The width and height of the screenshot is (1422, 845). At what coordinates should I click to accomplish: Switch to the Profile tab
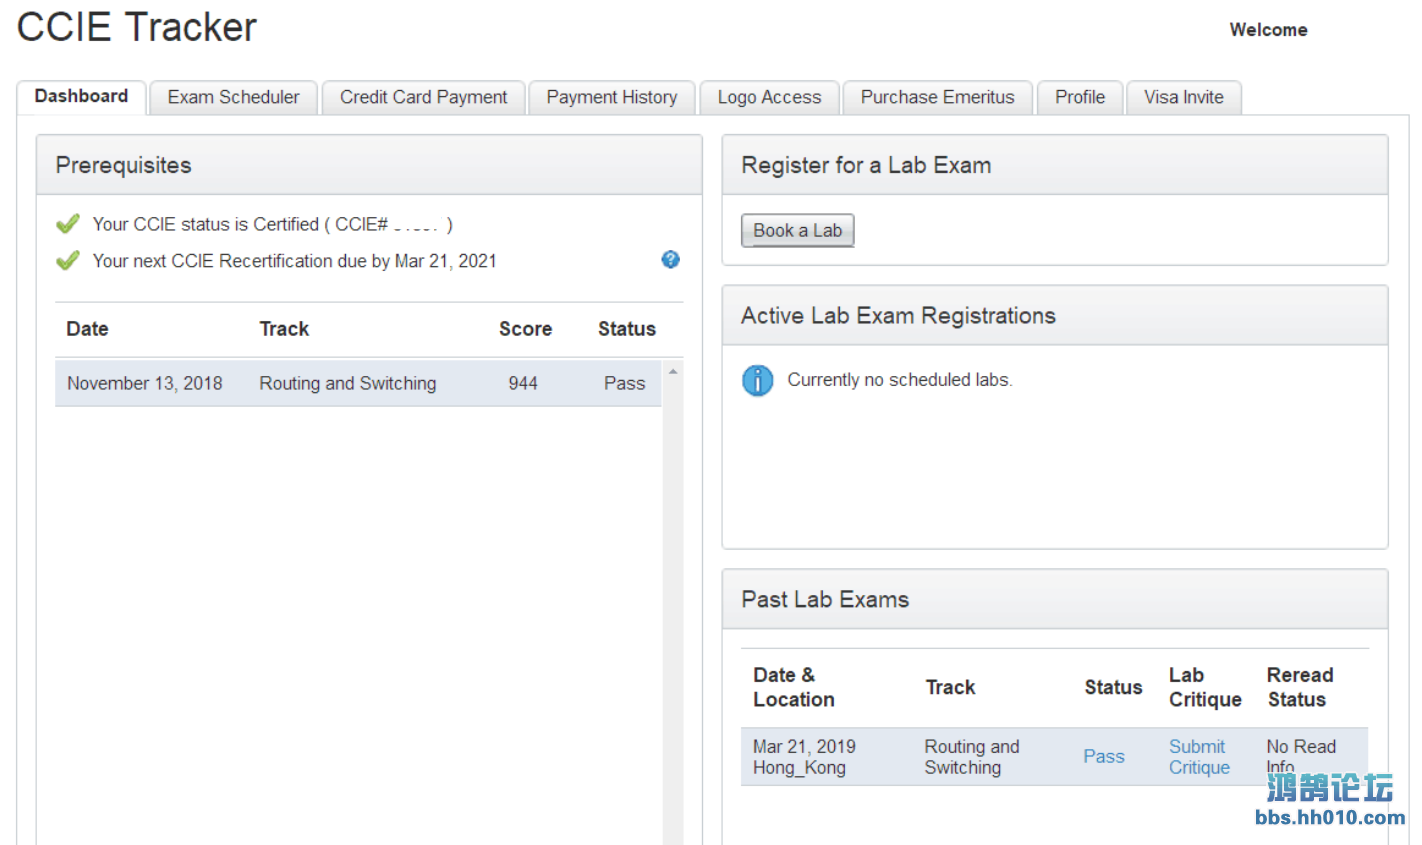1080,97
